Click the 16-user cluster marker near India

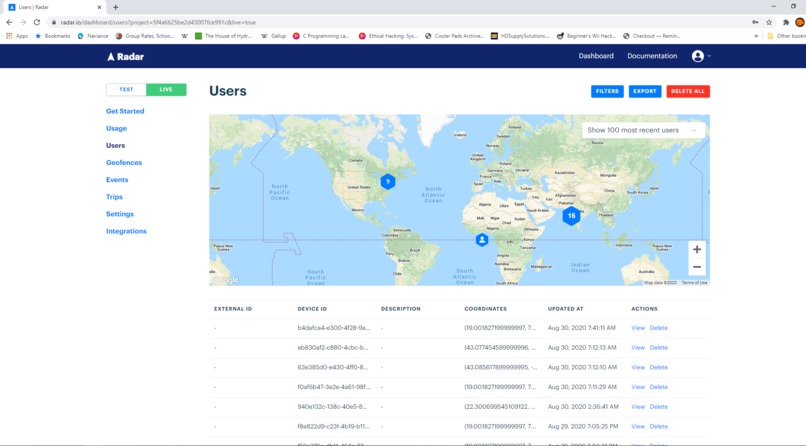coord(571,216)
